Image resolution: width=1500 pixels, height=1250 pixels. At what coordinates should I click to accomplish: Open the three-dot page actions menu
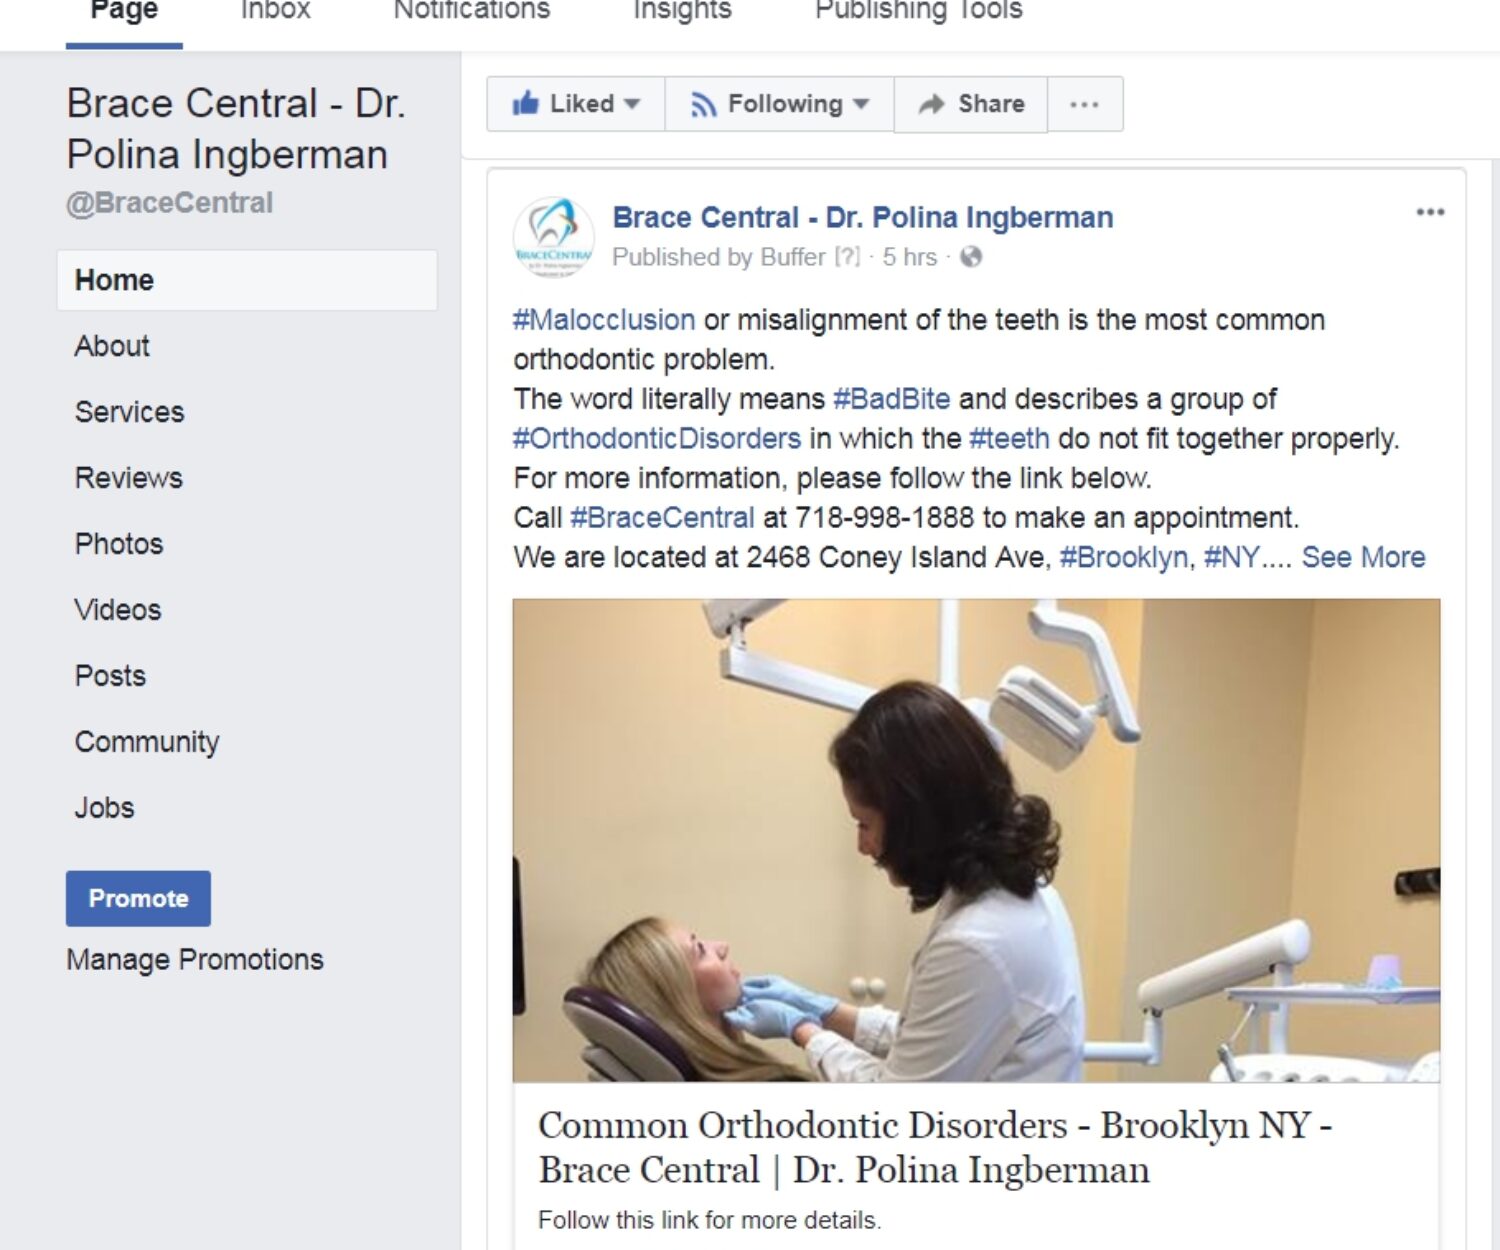coord(1084,104)
